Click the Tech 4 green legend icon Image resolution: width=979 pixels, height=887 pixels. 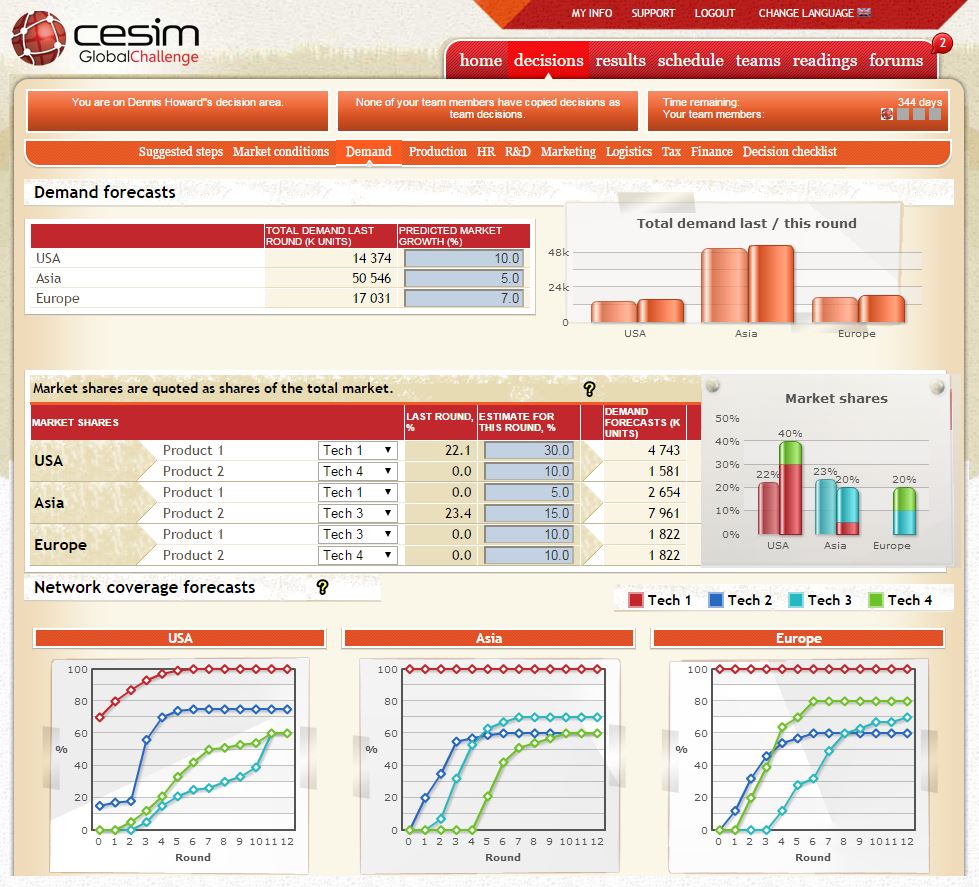[x=875, y=600]
